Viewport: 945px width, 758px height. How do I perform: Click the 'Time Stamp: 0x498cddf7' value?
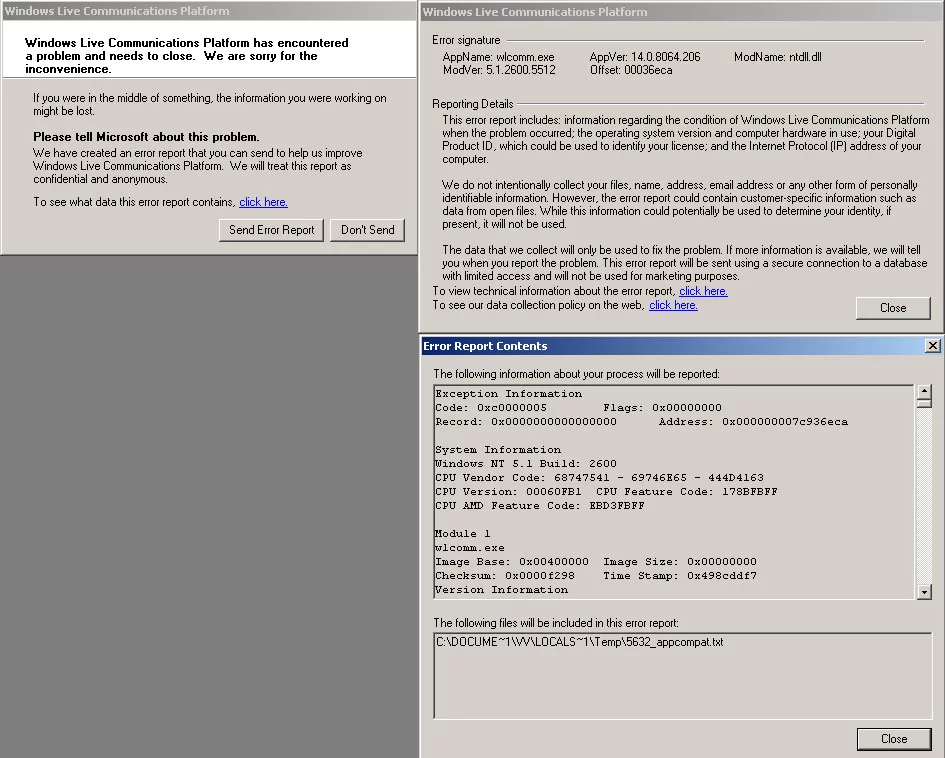pos(680,576)
